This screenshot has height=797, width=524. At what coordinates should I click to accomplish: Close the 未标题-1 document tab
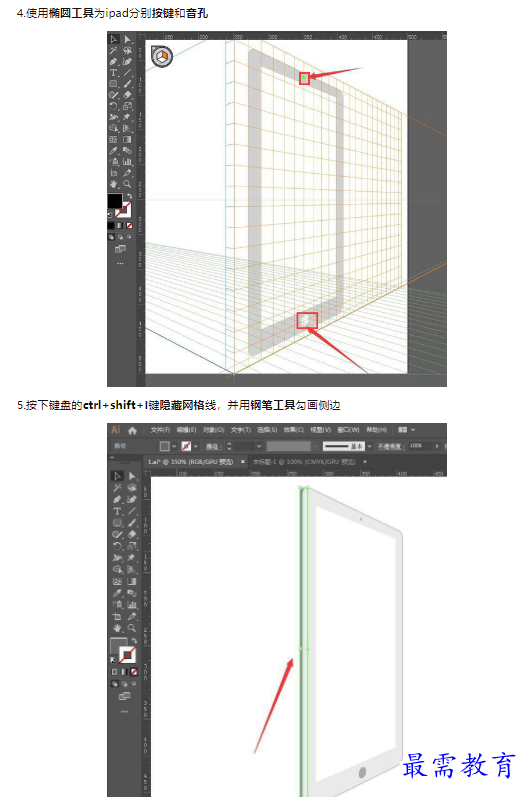(365, 462)
